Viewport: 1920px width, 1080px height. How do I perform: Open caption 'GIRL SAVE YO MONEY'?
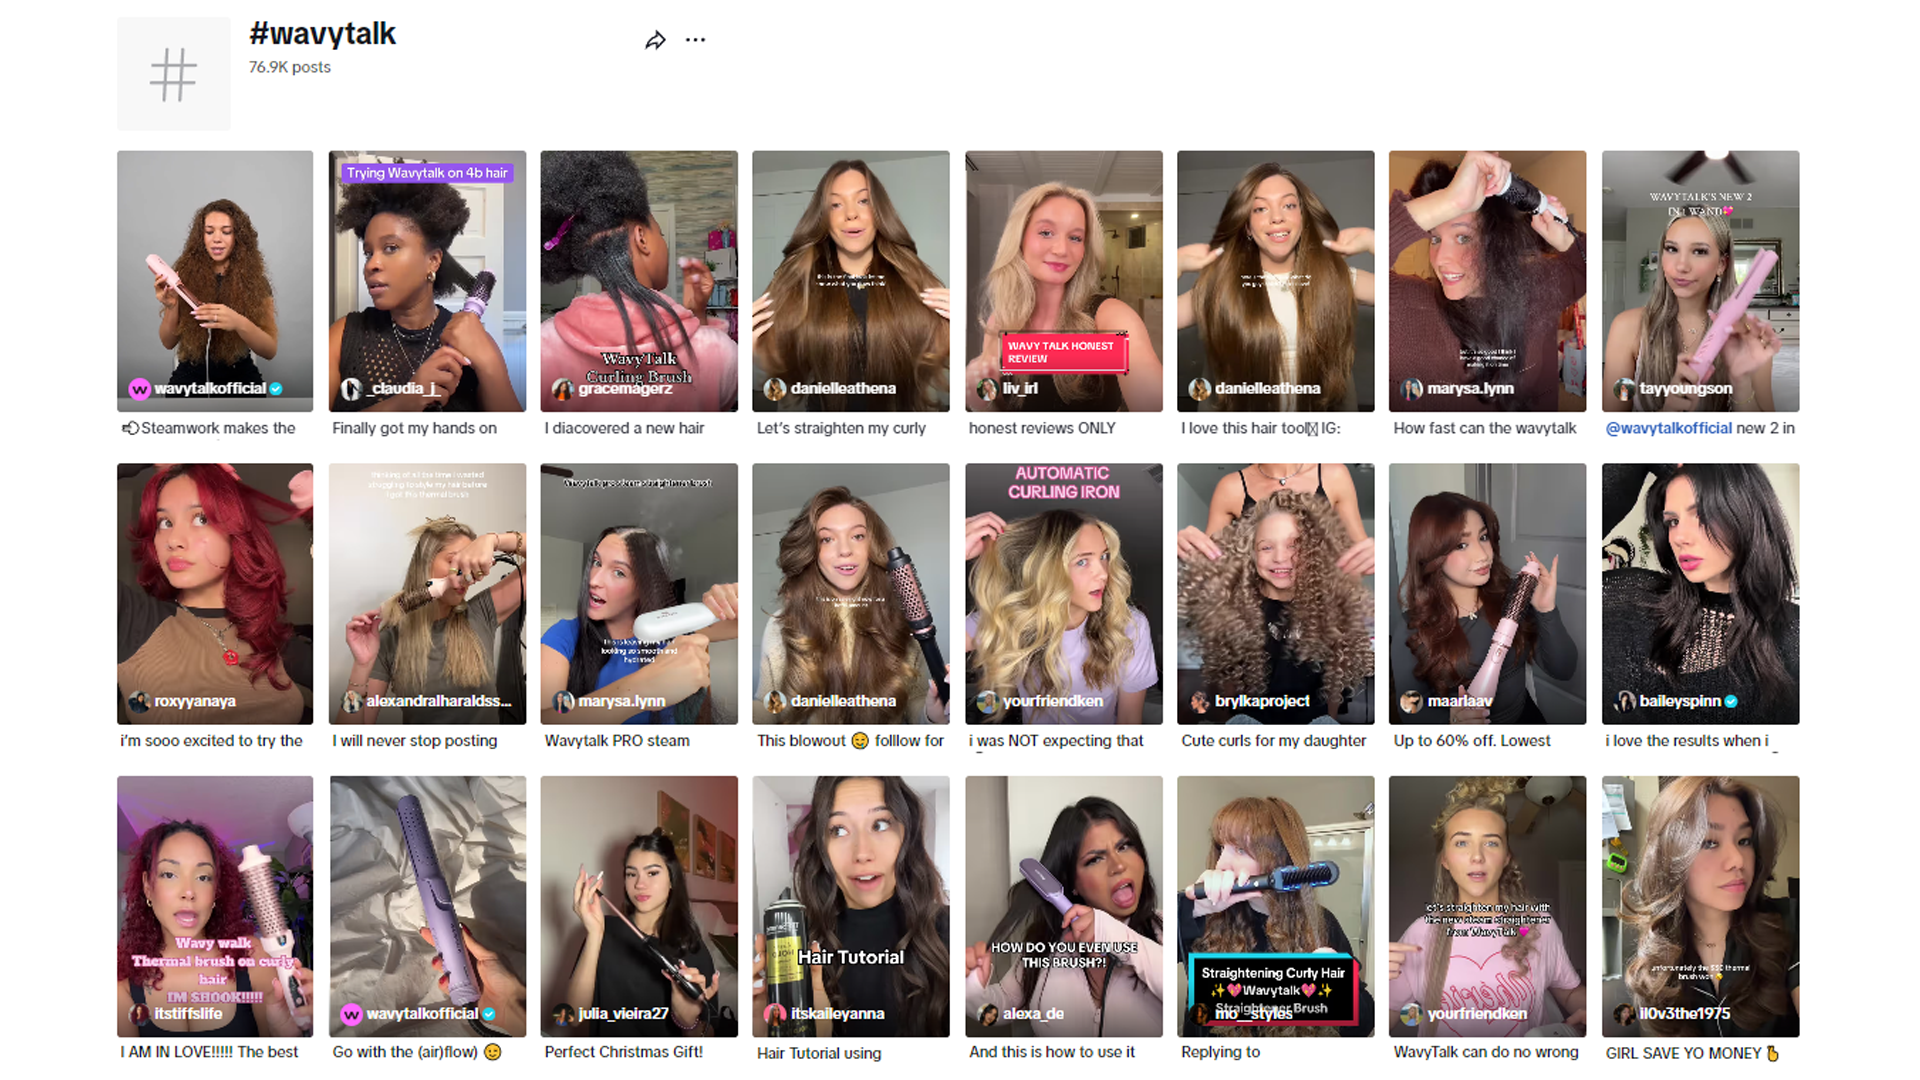(x=1693, y=1053)
